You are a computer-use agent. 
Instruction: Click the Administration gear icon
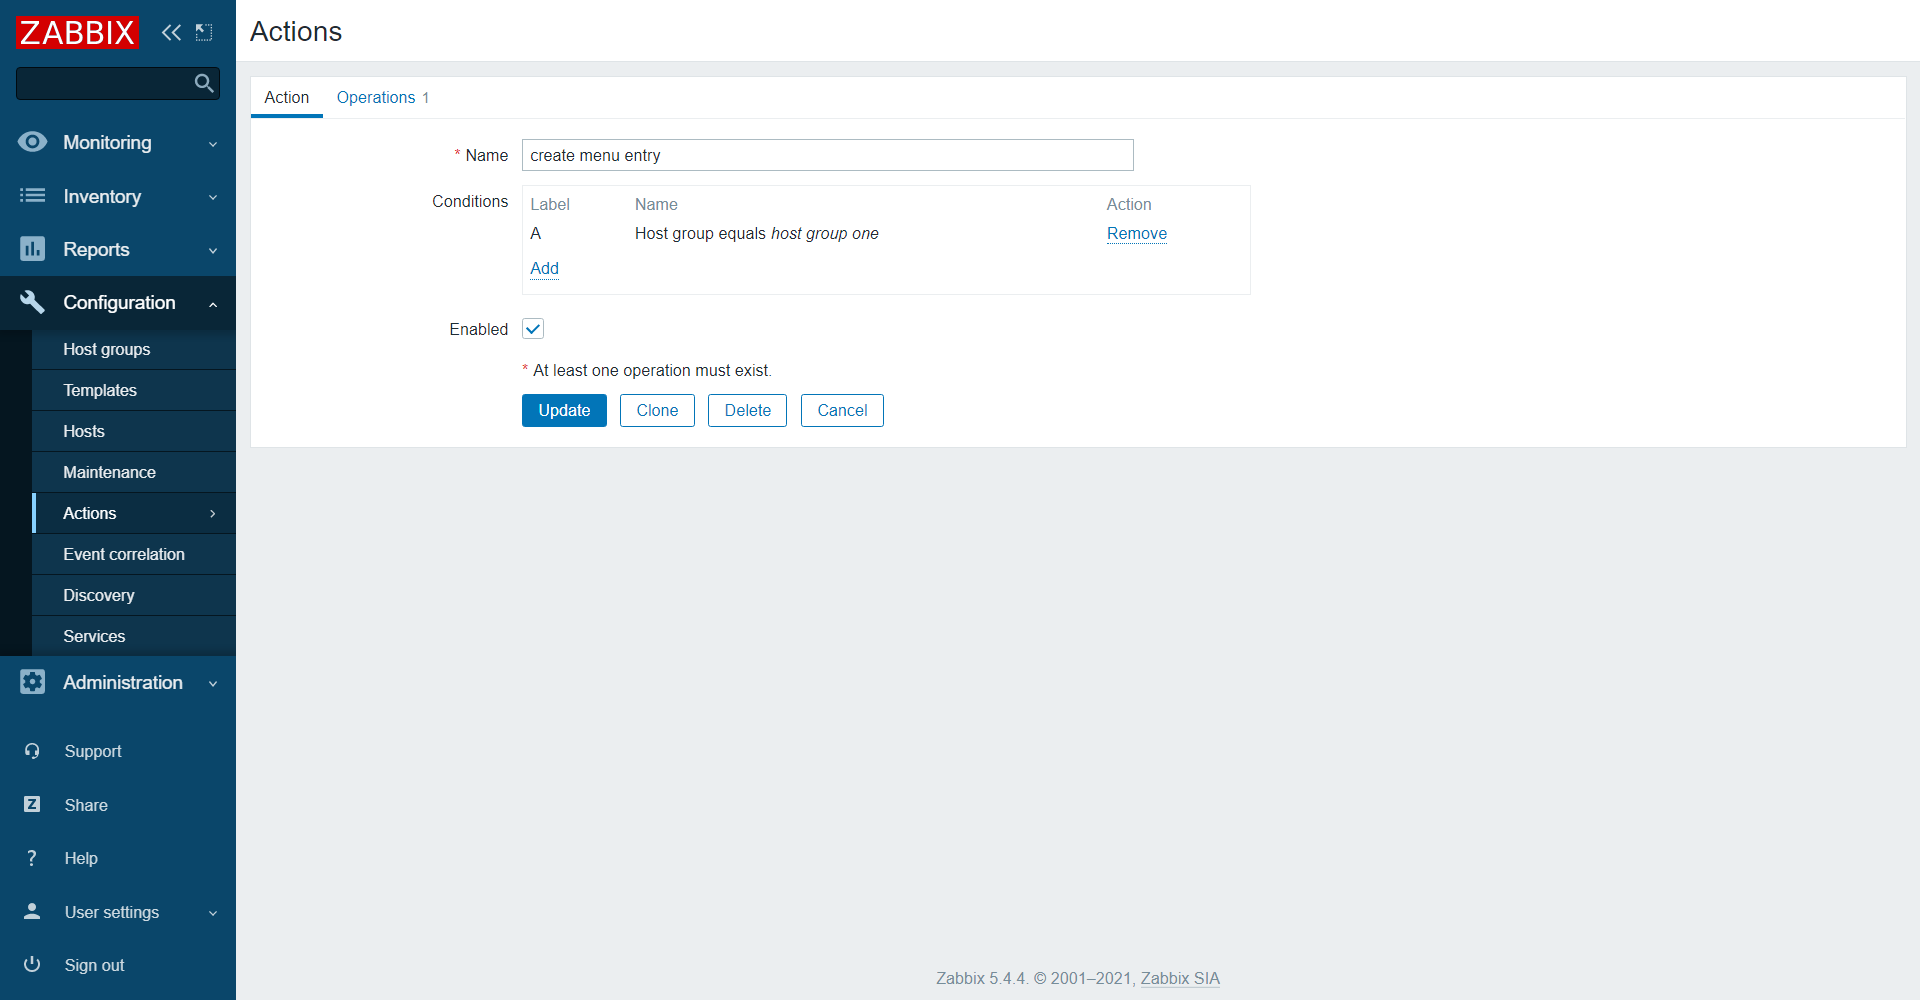point(32,682)
